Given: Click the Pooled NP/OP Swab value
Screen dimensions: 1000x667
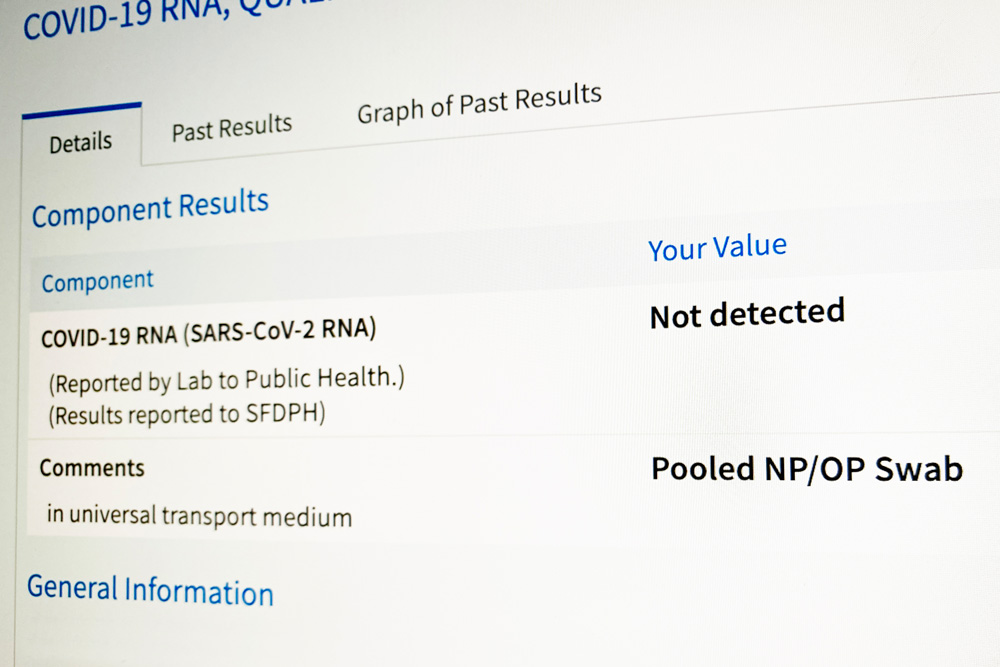Looking at the screenshot, I should click(x=807, y=469).
